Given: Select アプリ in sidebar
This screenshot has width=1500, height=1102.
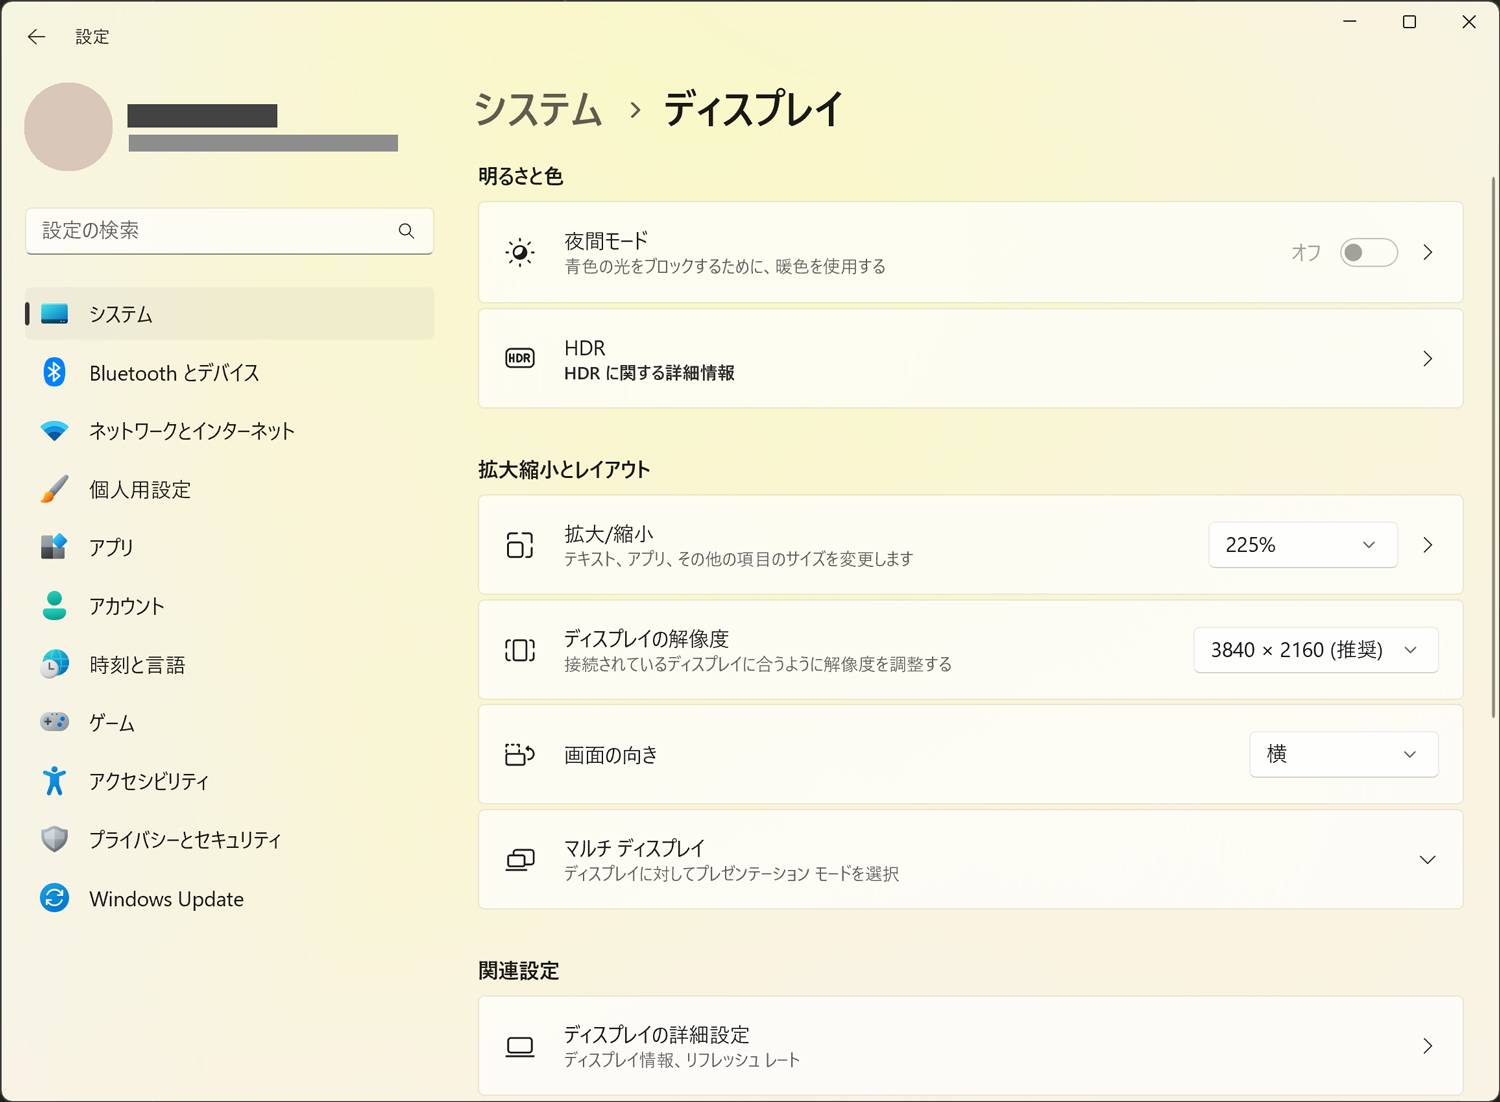Looking at the screenshot, I should click(x=229, y=547).
